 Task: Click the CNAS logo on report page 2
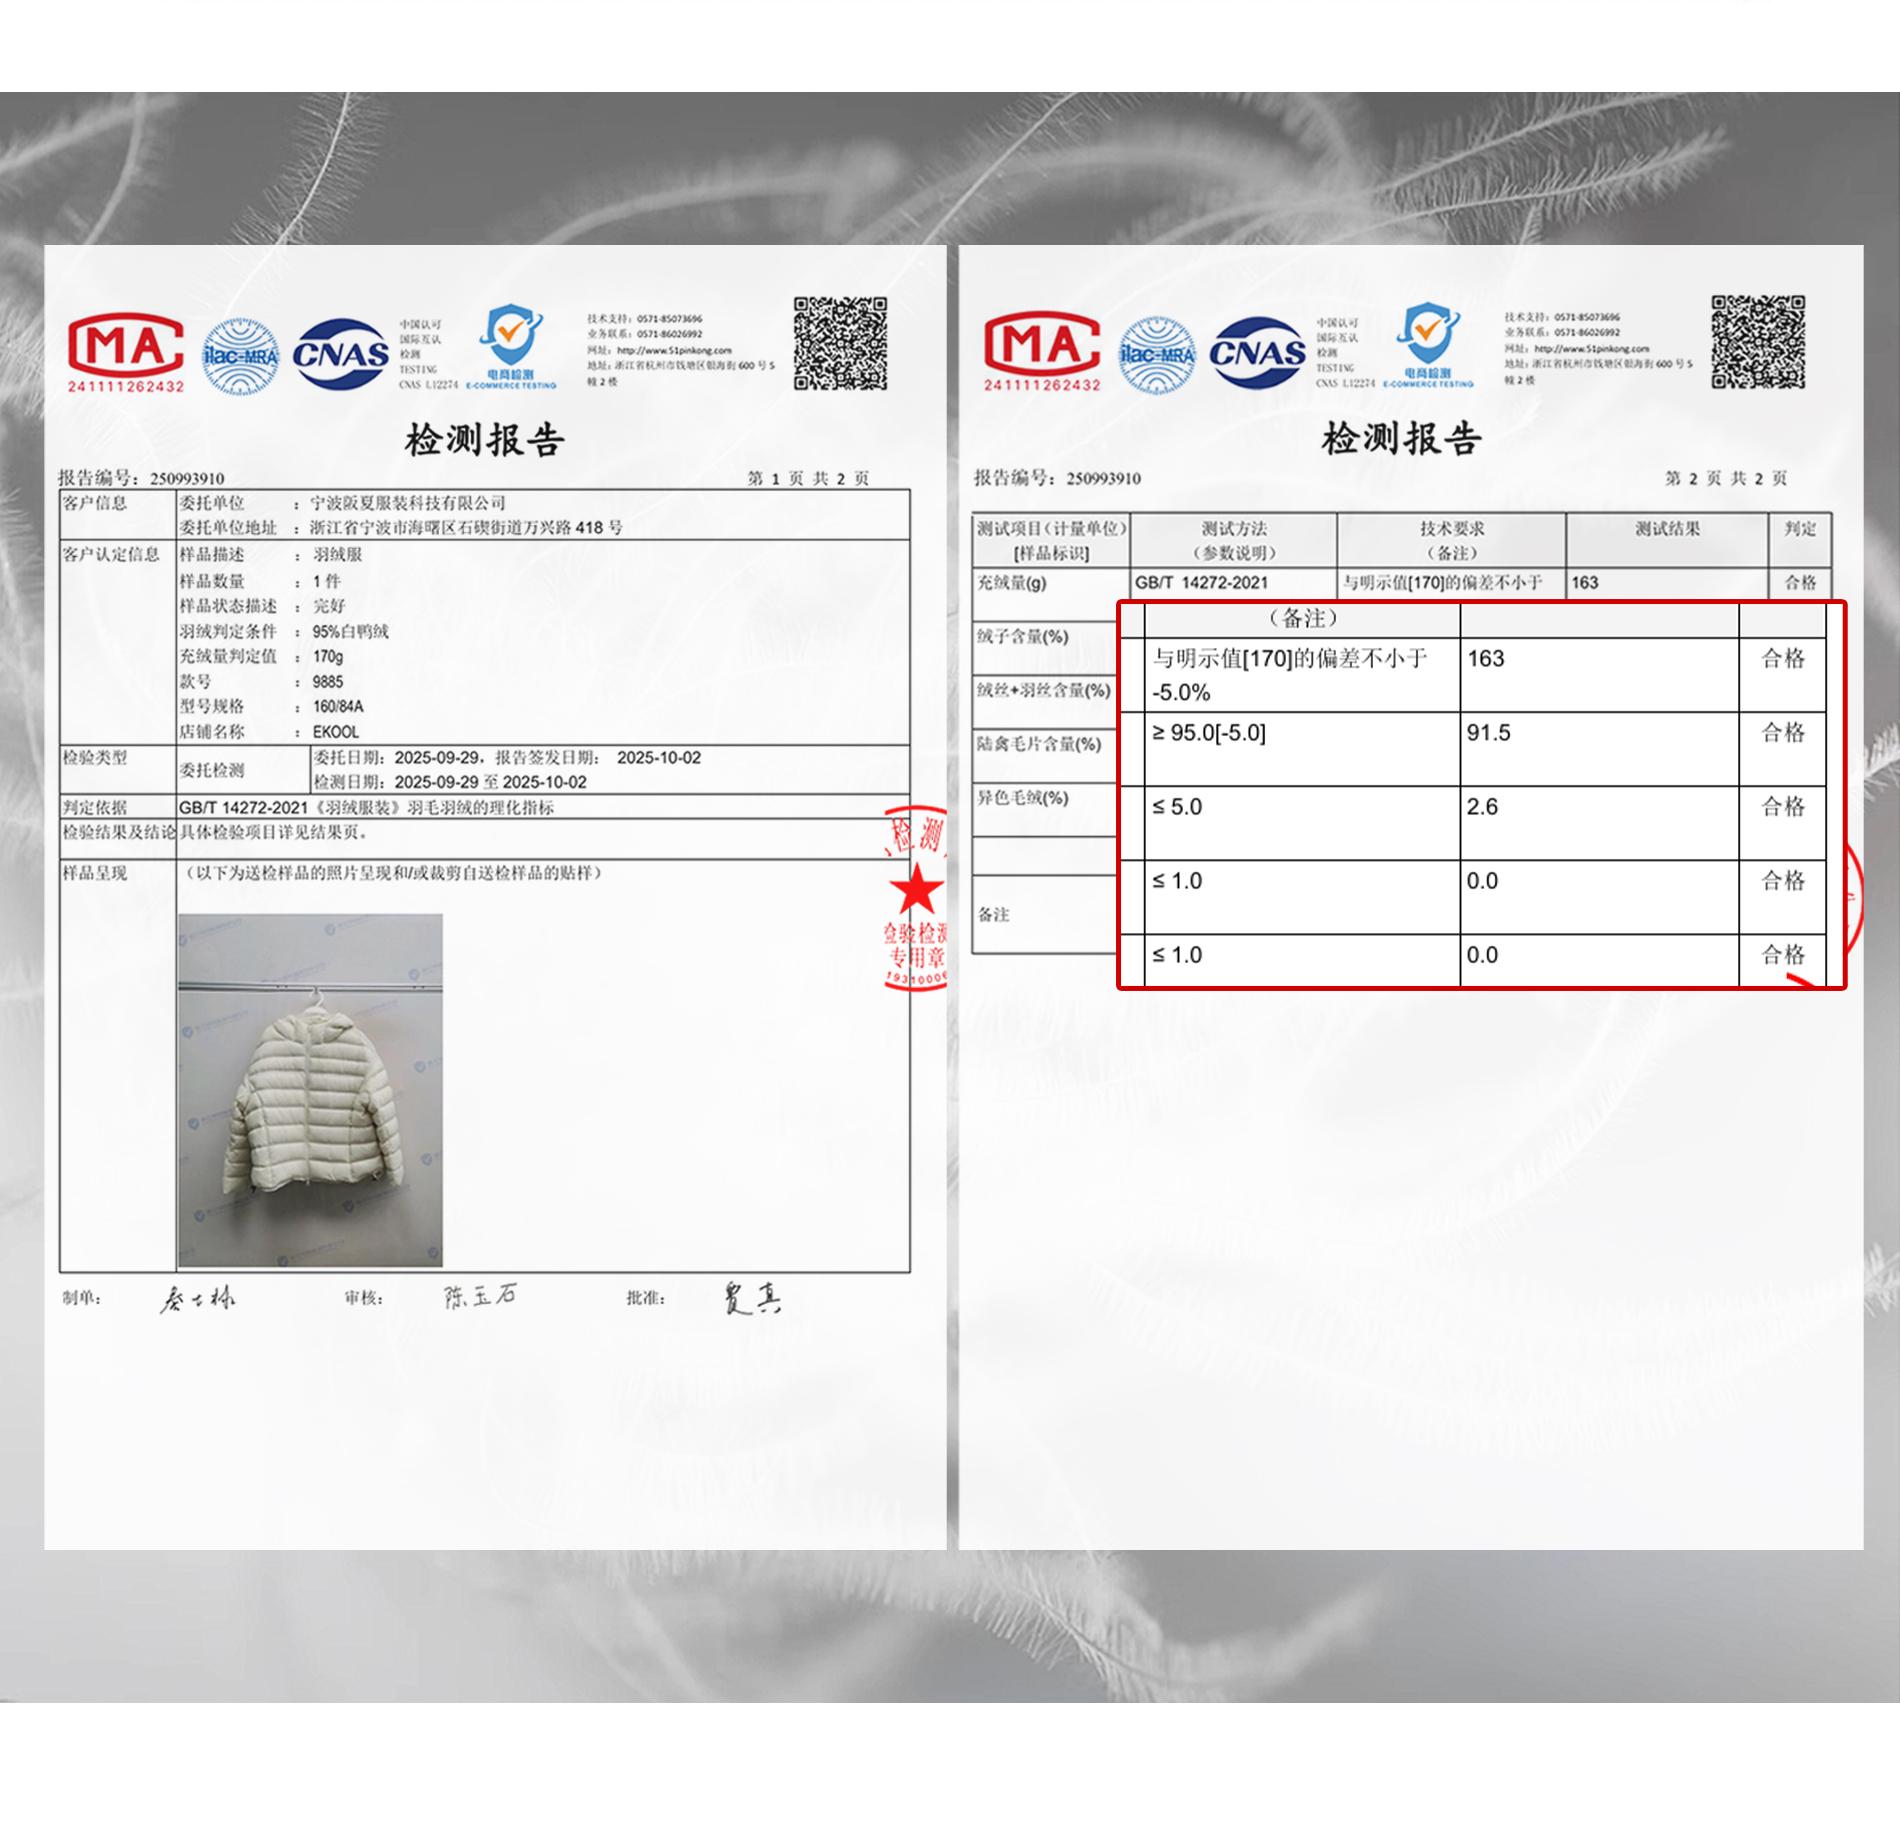(x=1258, y=353)
